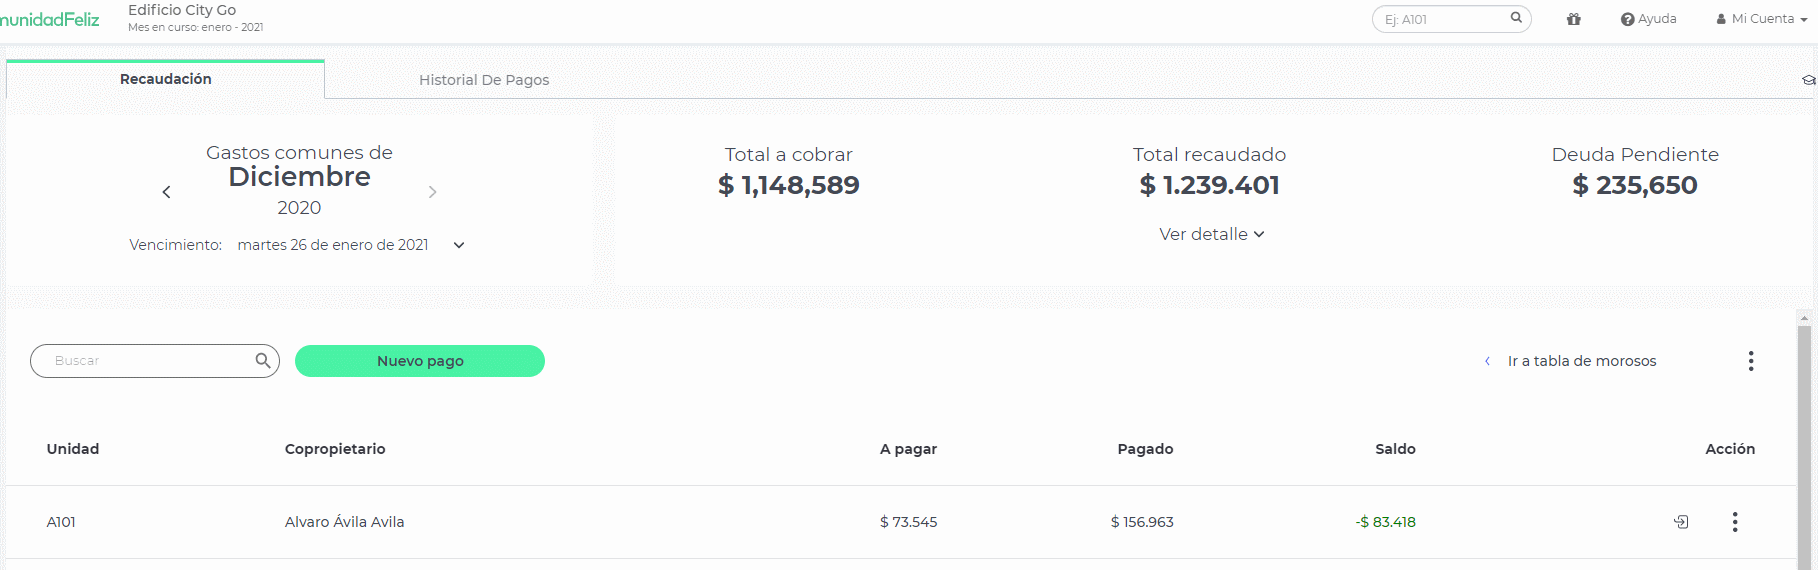Open the graduation cap icon beside the tabs
Image resolution: width=1818 pixels, height=570 pixels.
tap(1808, 80)
